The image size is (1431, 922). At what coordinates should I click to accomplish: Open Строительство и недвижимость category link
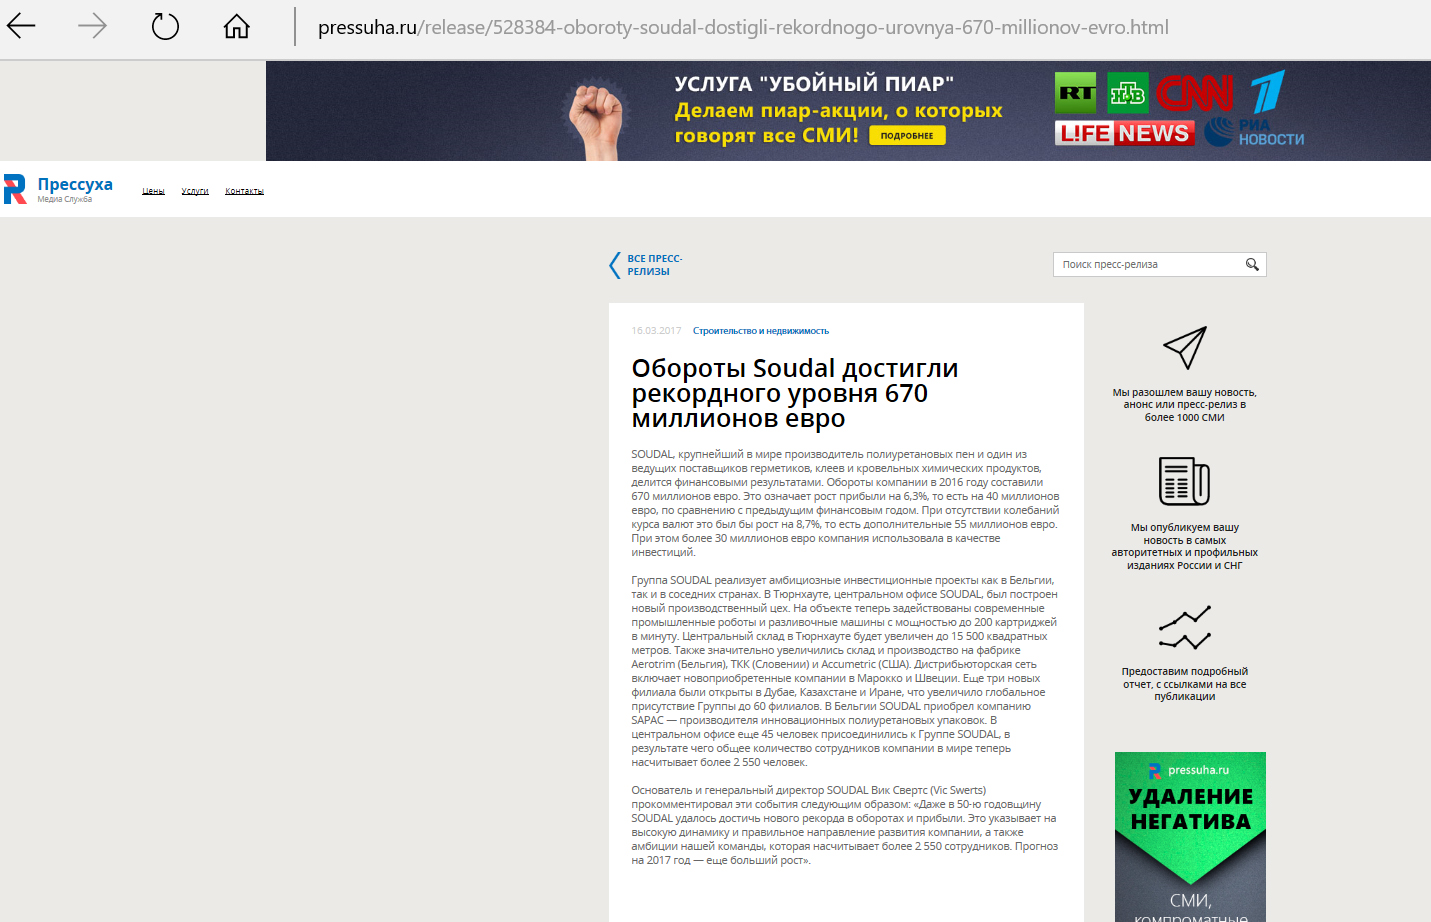click(761, 331)
